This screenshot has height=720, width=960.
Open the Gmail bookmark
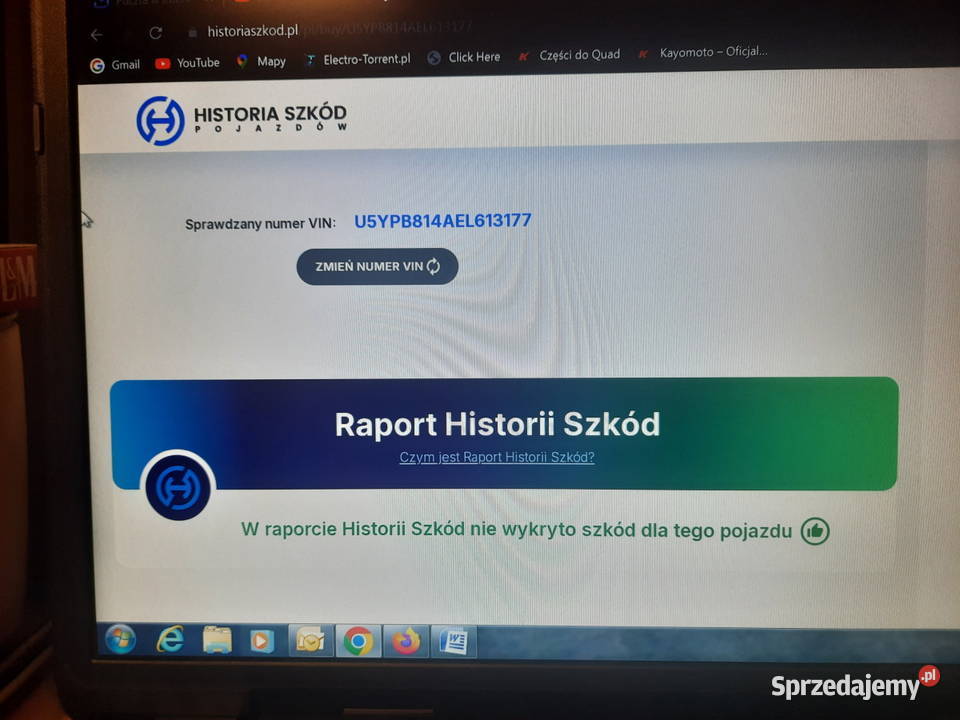(x=115, y=65)
